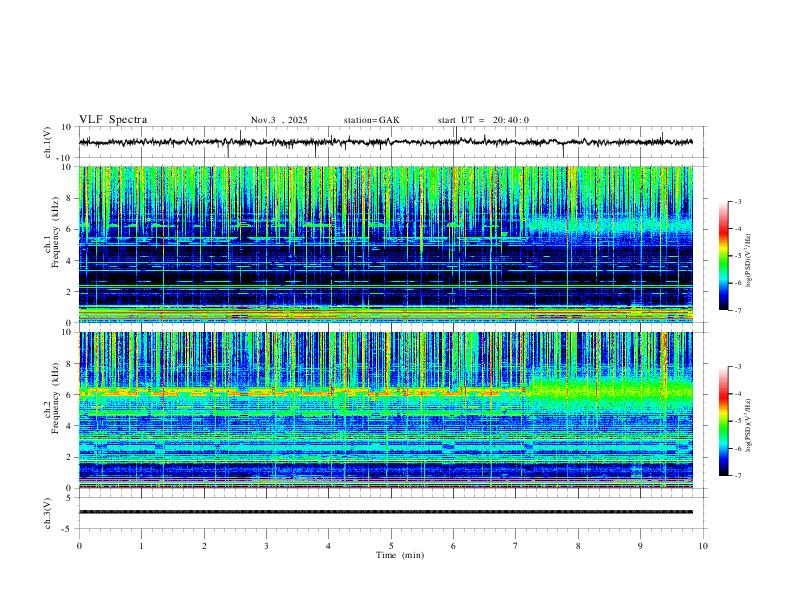The height and width of the screenshot is (612, 792).
Task: Click inside the ch.2 spectrogram panel
Action: click(386, 410)
